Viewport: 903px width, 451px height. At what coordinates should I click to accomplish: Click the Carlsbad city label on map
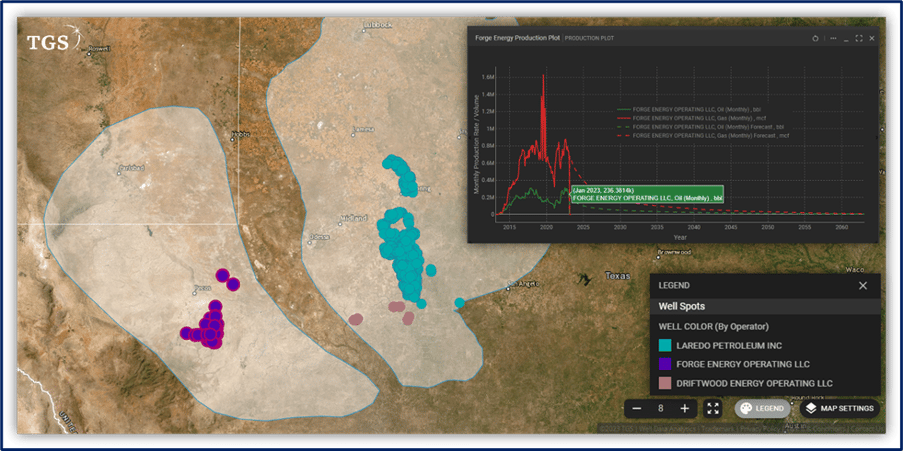coord(131,168)
